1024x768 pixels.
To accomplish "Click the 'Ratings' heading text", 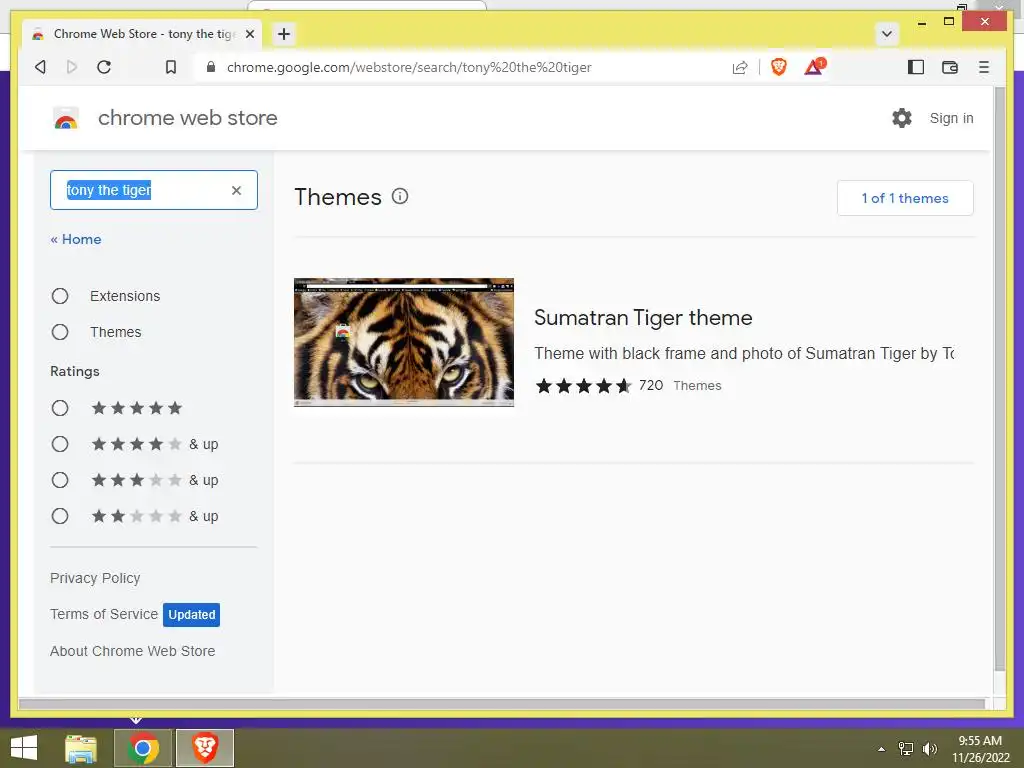I will click(75, 371).
